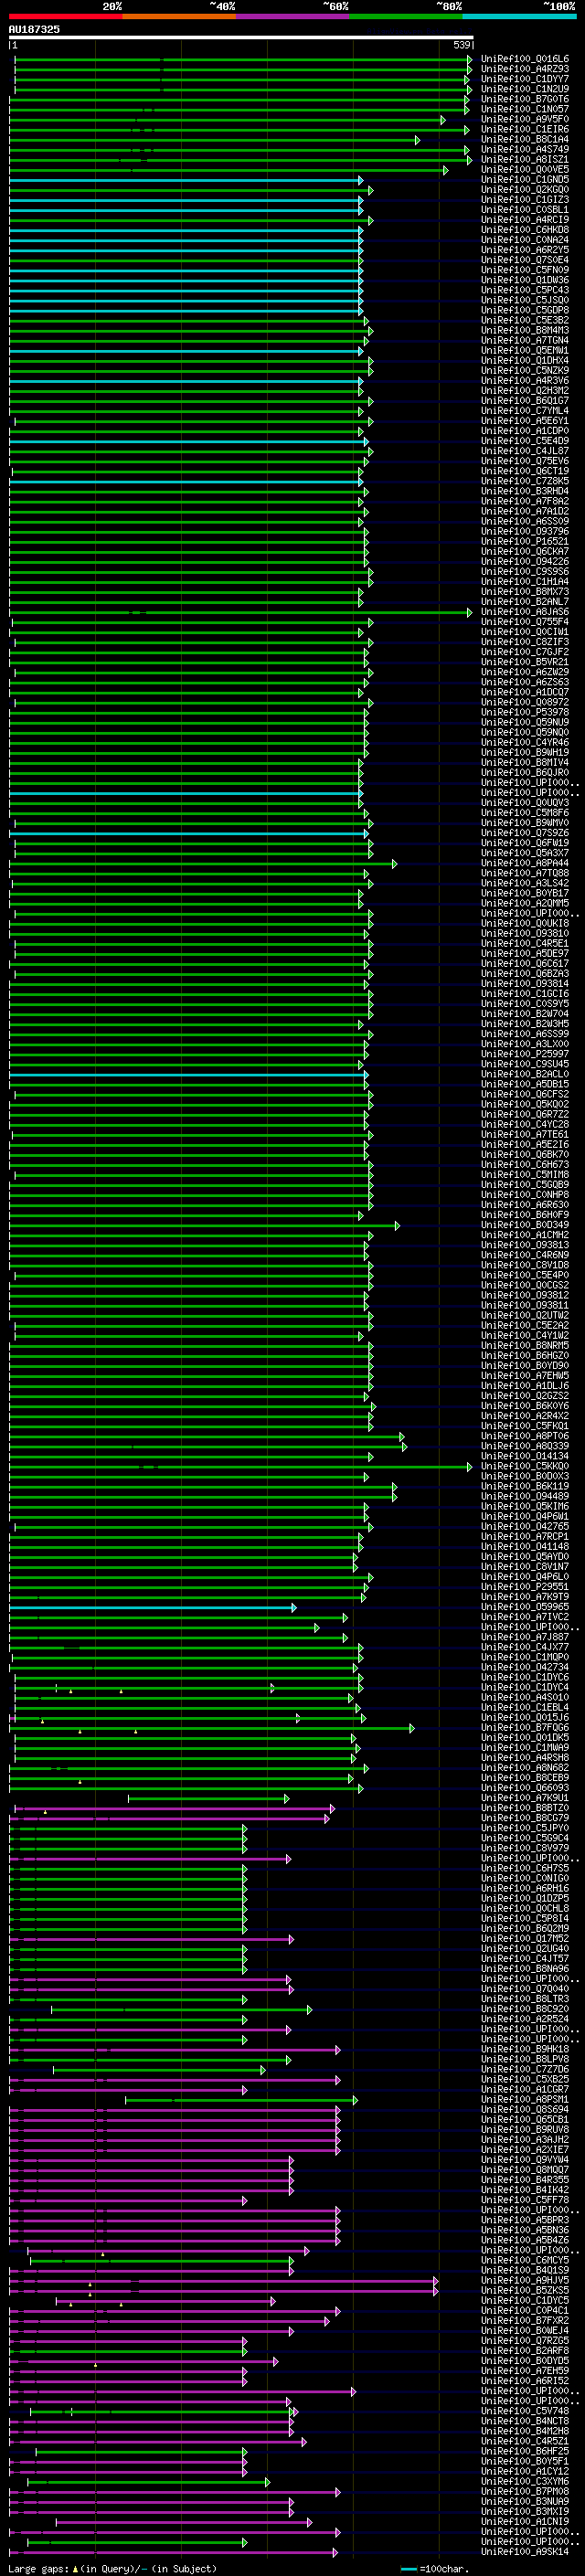Select hit UniRef100_O94489

525,1497
